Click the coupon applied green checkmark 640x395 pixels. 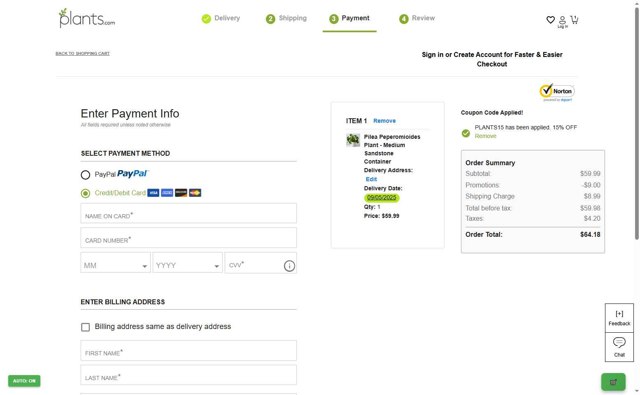tap(466, 133)
